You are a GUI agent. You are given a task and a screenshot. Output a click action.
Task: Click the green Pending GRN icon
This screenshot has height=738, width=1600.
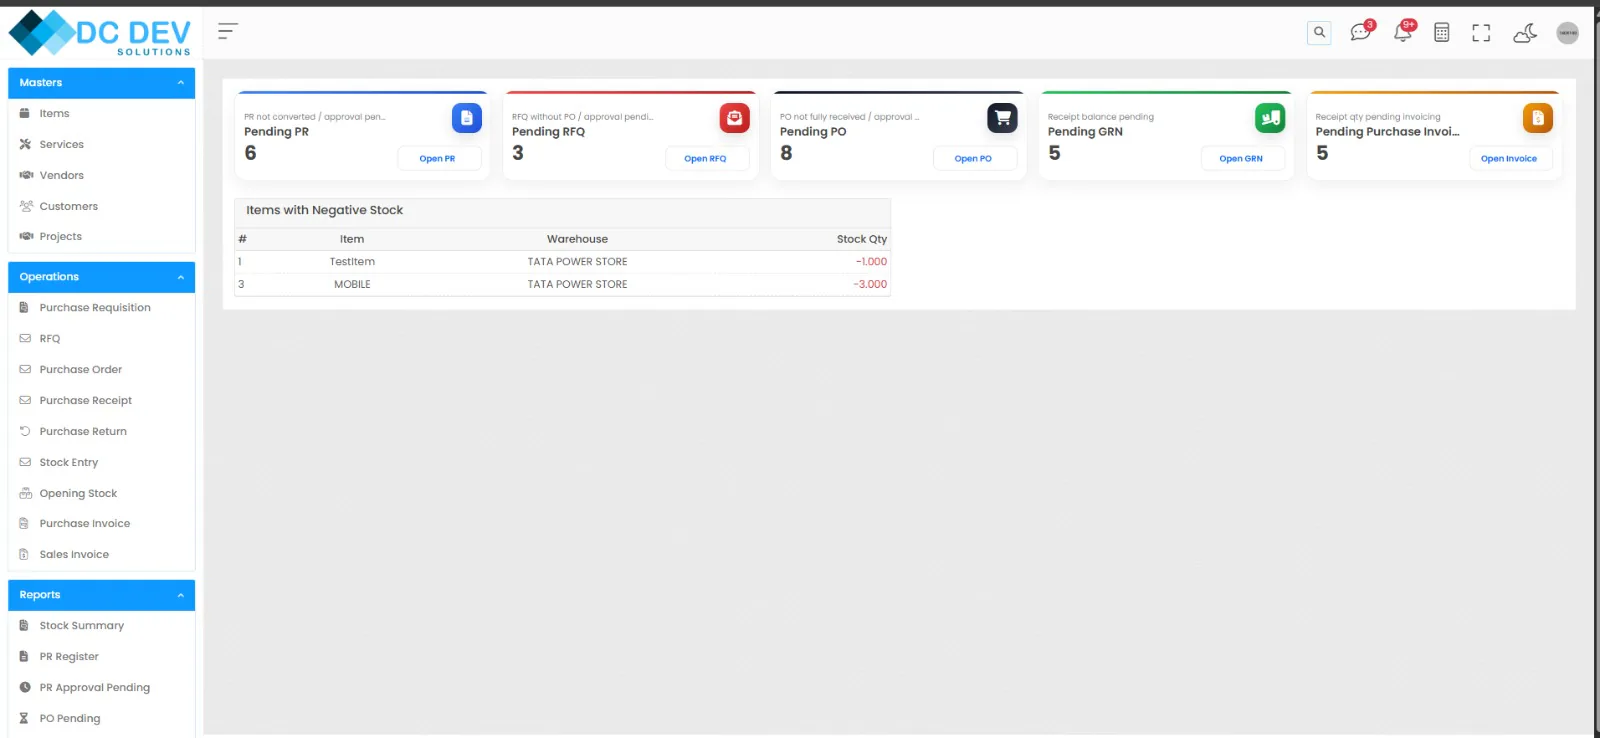tap(1270, 118)
